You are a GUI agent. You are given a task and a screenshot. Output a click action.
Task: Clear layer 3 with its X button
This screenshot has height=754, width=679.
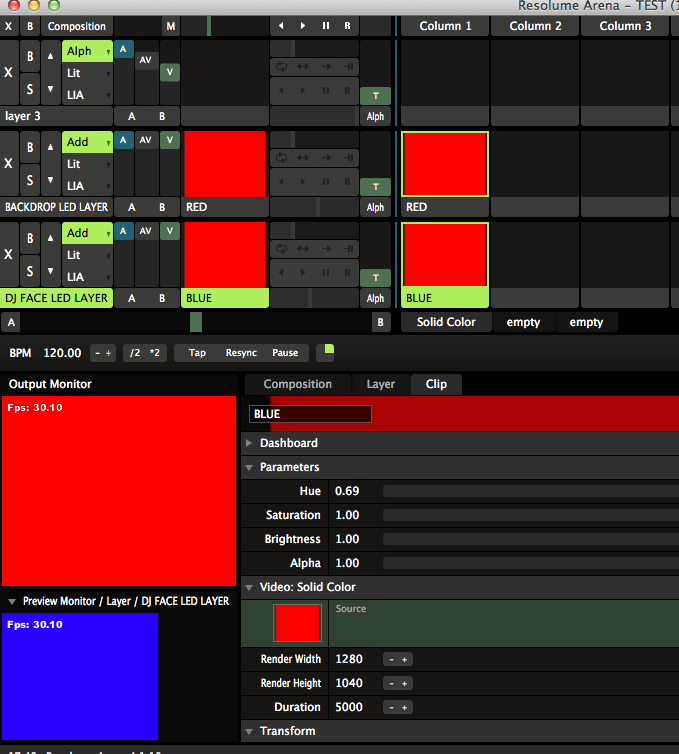pos(9,72)
